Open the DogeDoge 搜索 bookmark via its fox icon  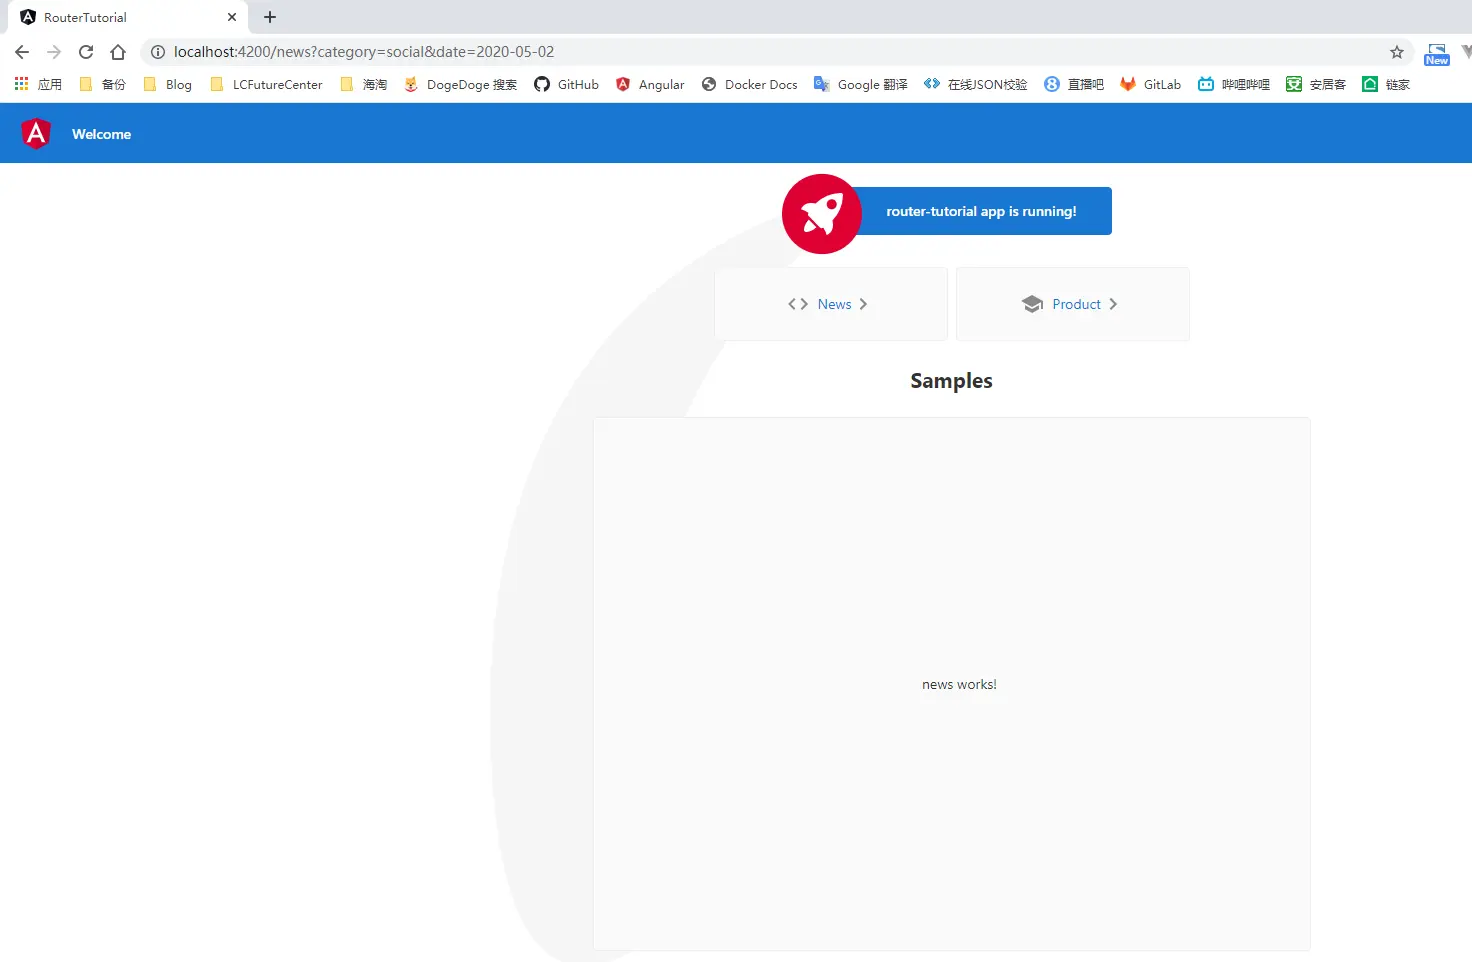pyautogui.click(x=411, y=84)
